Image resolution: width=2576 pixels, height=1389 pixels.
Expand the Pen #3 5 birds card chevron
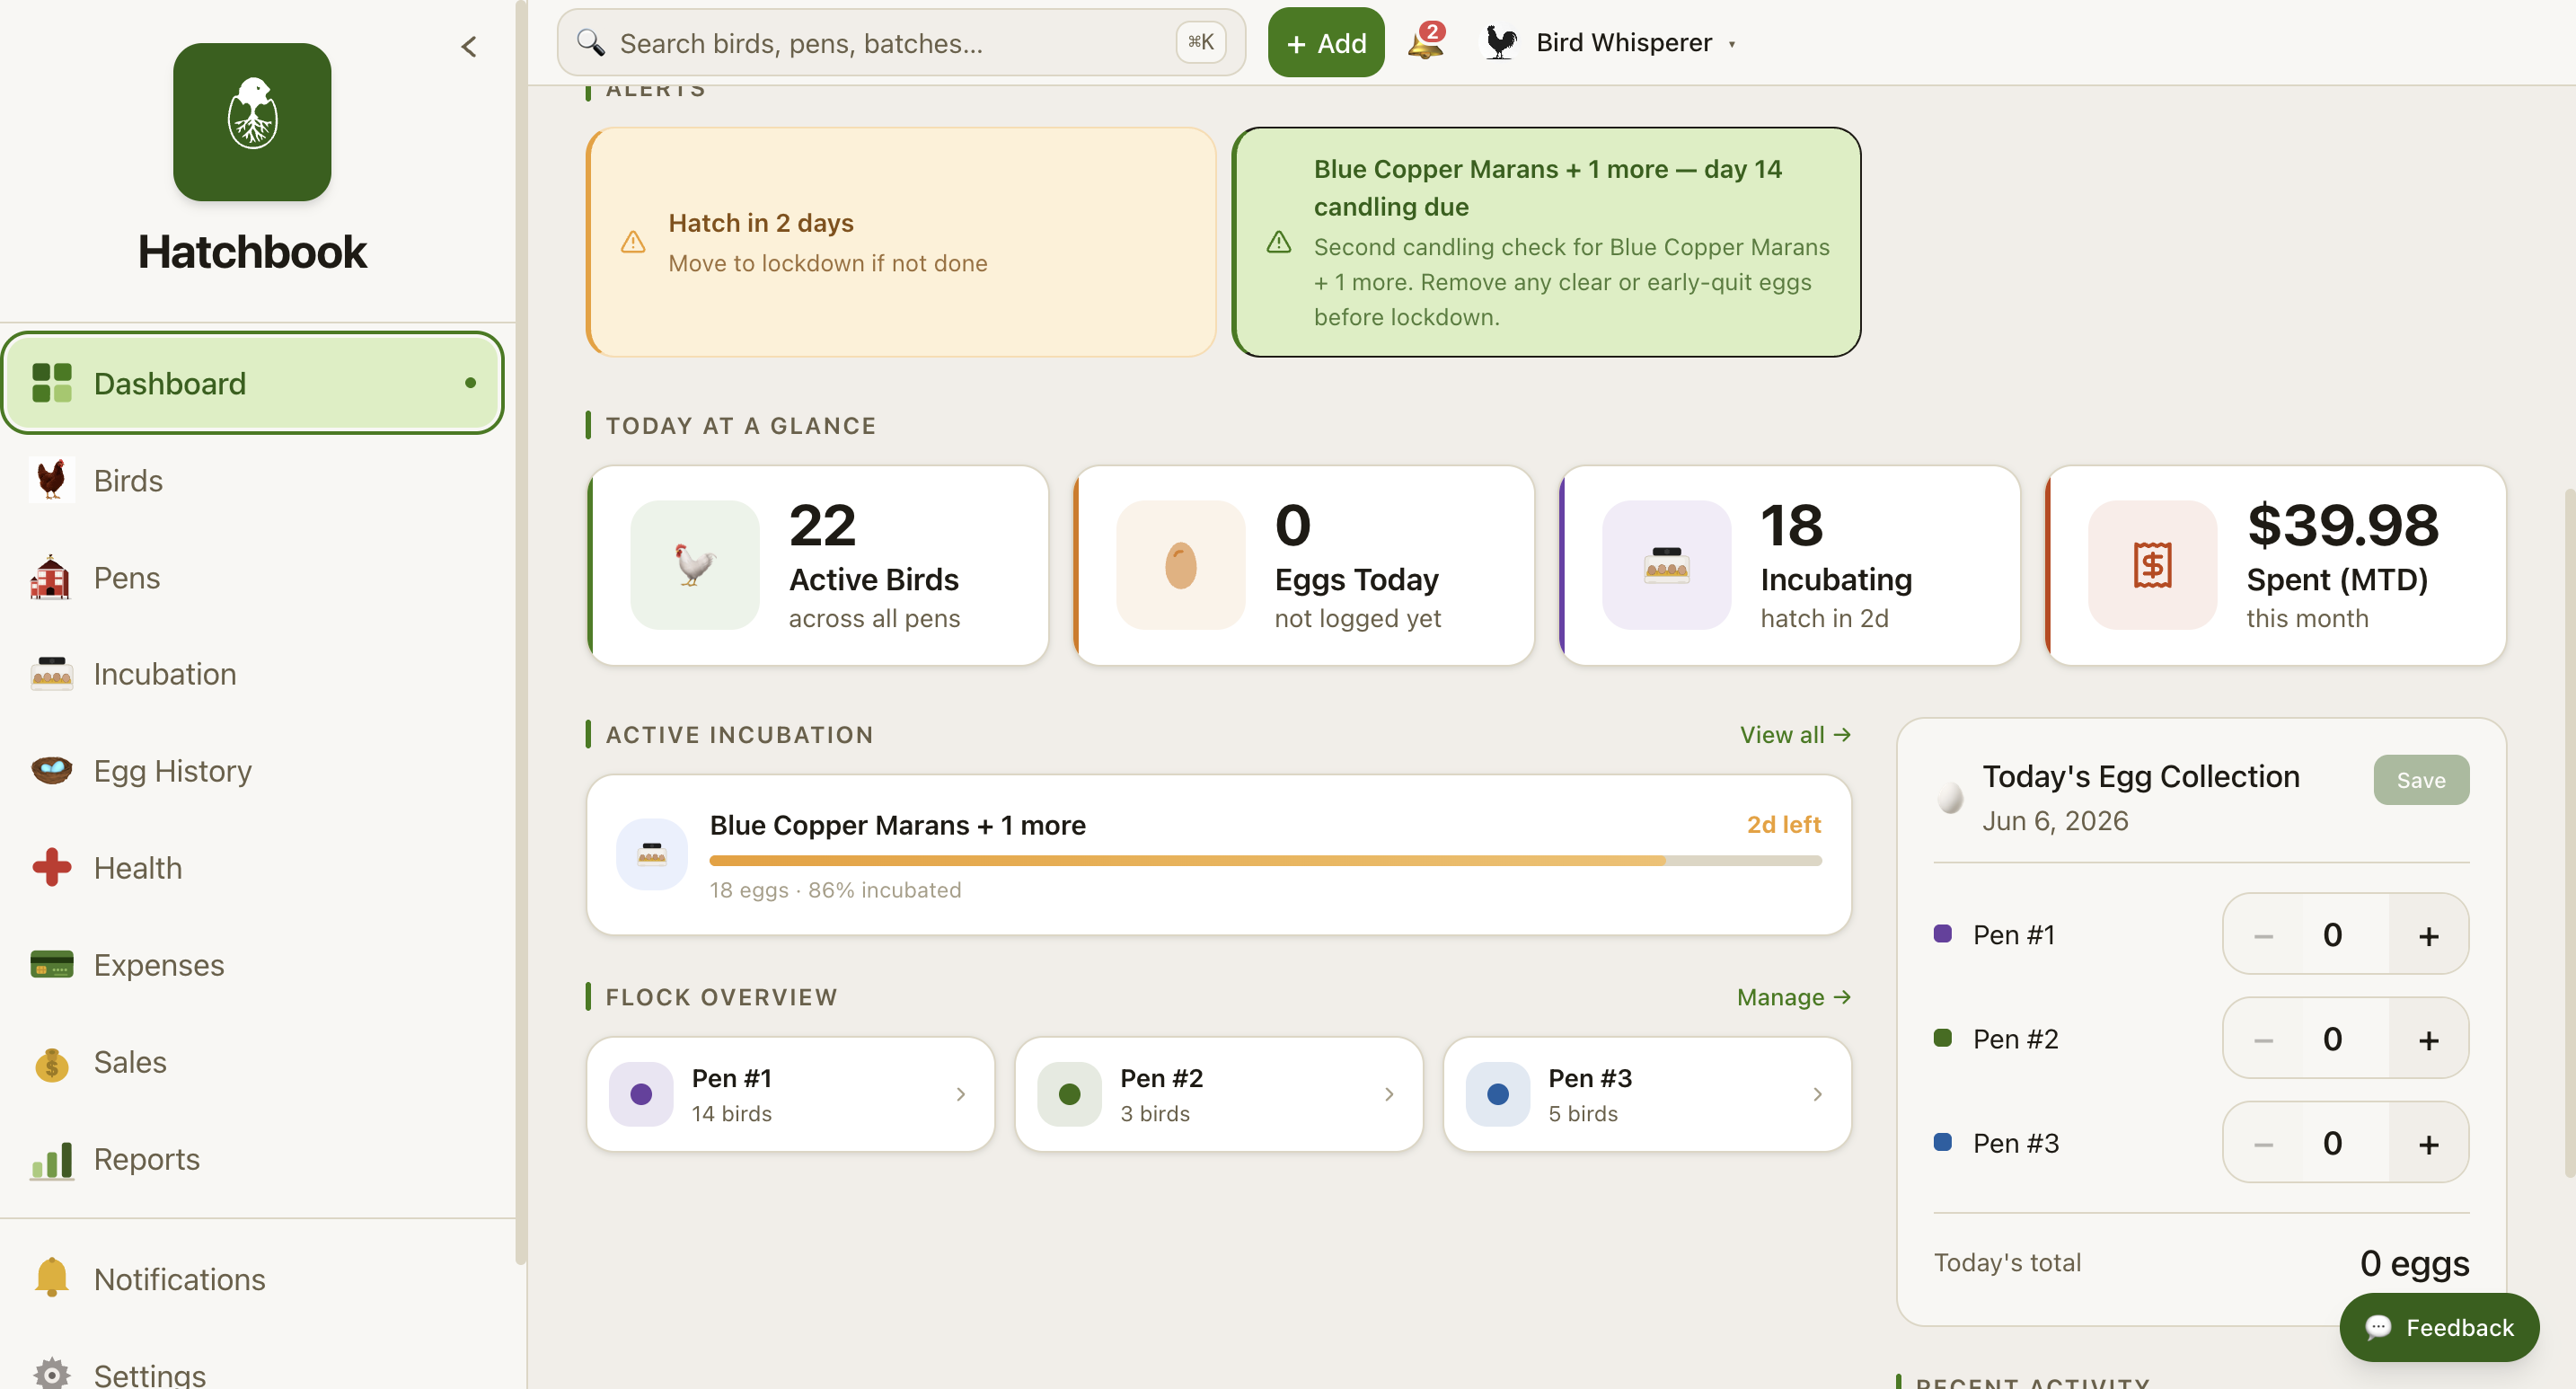click(1817, 1094)
